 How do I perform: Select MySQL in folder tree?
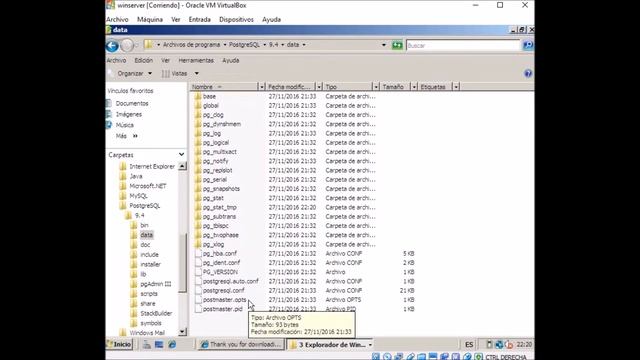click(x=138, y=196)
